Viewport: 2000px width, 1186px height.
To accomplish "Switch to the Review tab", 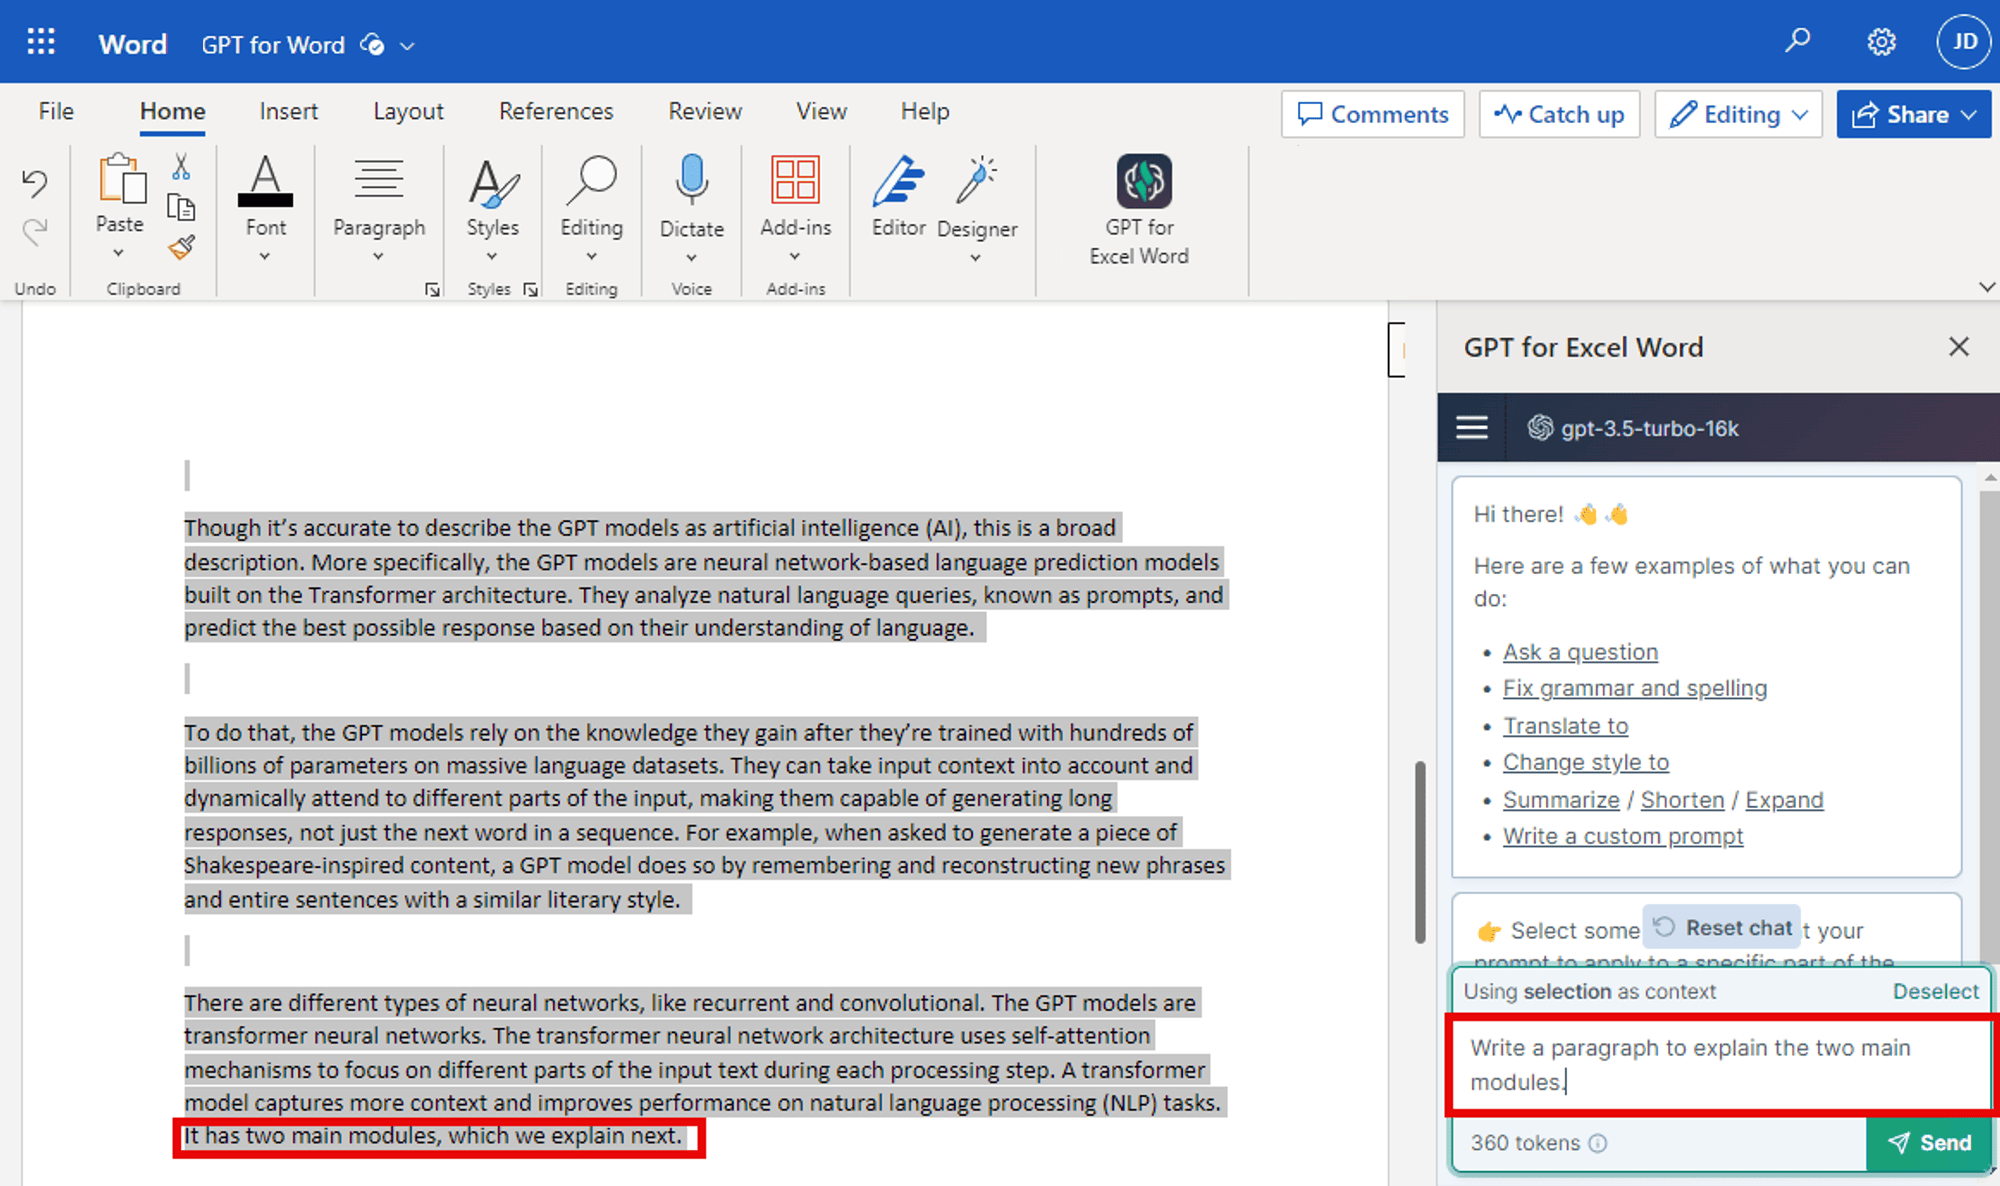I will (705, 111).
